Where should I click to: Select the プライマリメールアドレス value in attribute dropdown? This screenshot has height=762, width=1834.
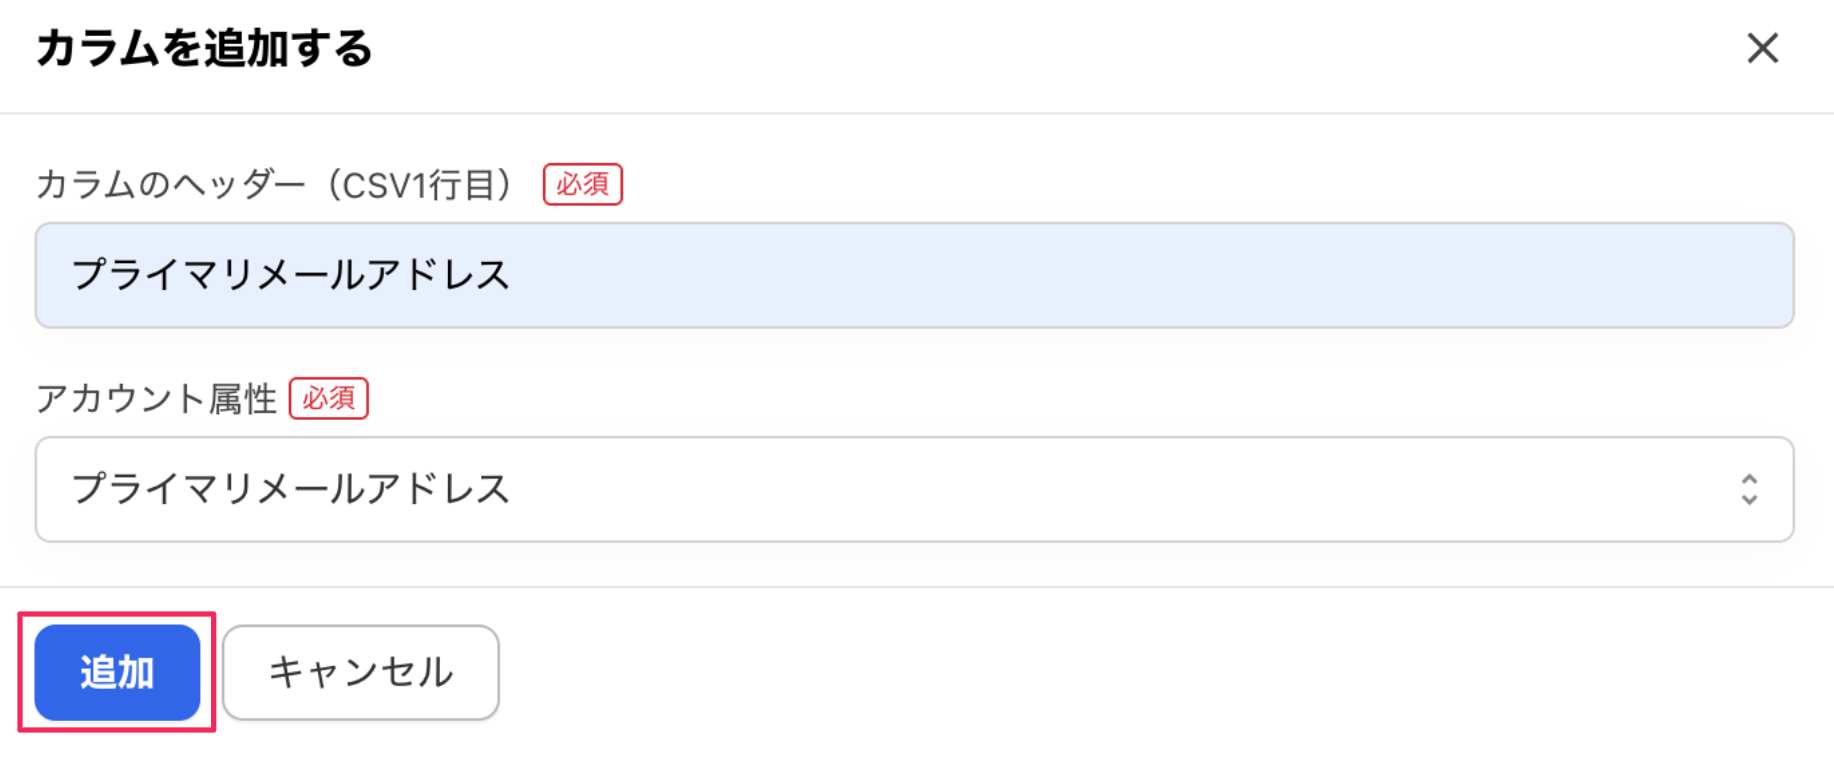coord(290,489)
